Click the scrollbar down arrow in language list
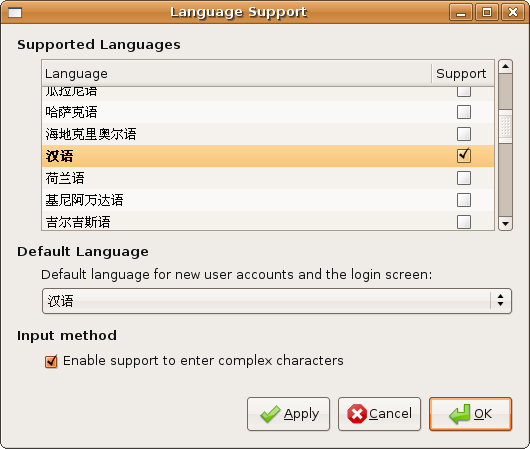This screenshot has width=530, height=449. pyautogui.click(x=505, y=223)
